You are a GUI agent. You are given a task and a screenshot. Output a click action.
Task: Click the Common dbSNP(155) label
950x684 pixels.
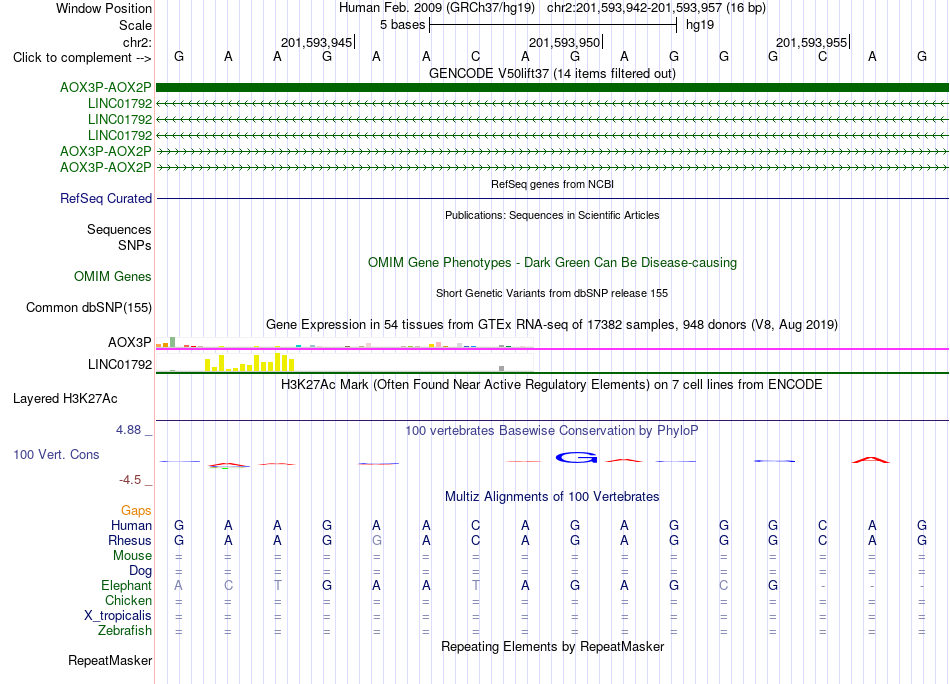[89, 308]
